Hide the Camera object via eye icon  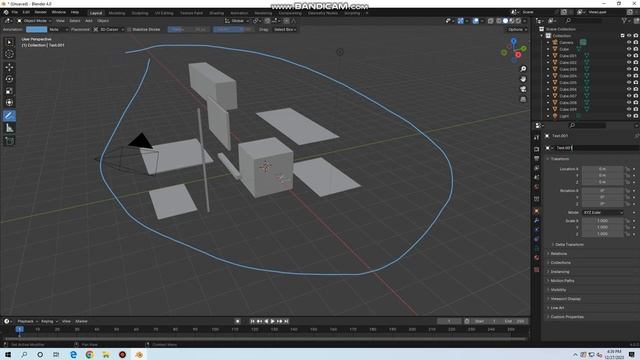pyautogui.click(x=629, y=42)
